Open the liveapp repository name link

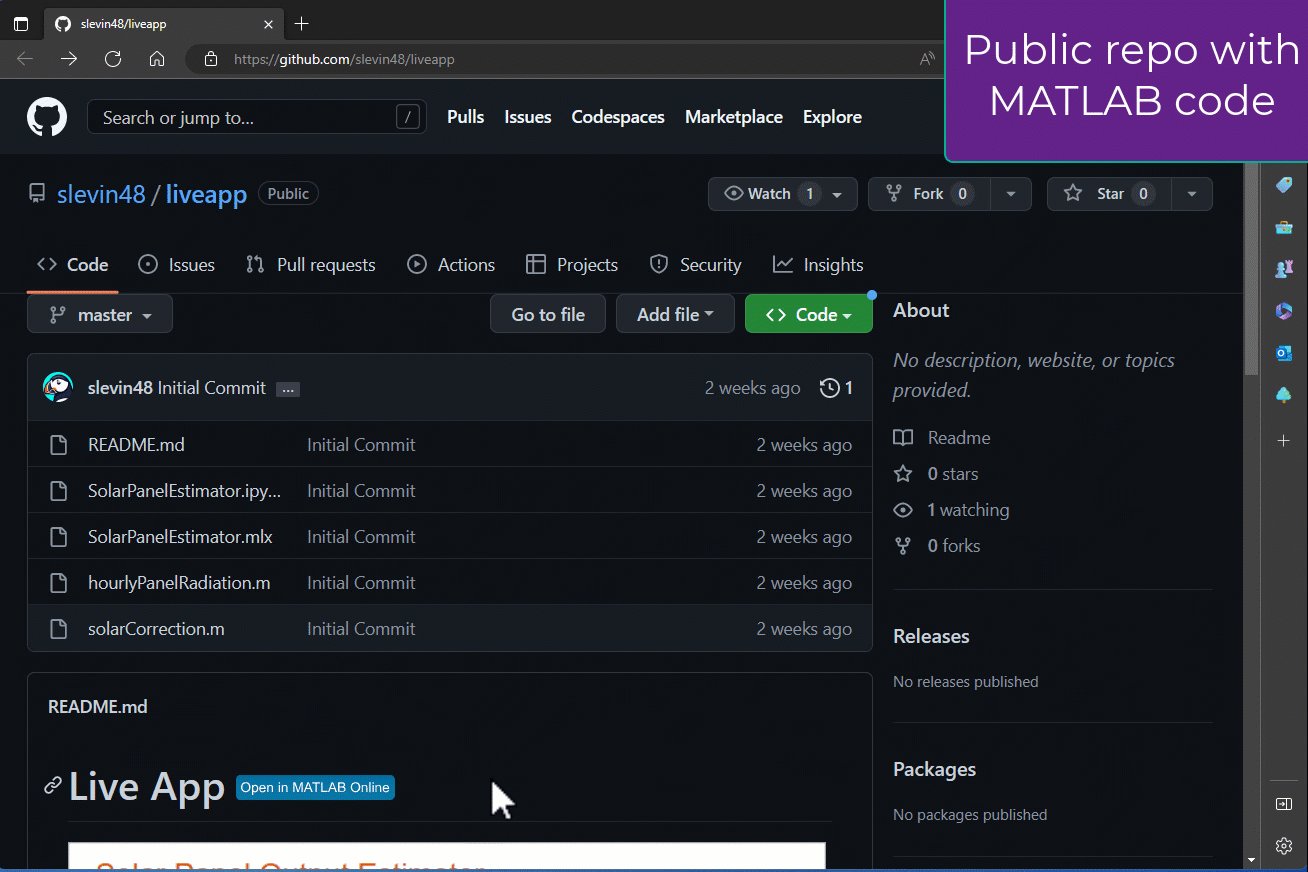click(206, 194)
